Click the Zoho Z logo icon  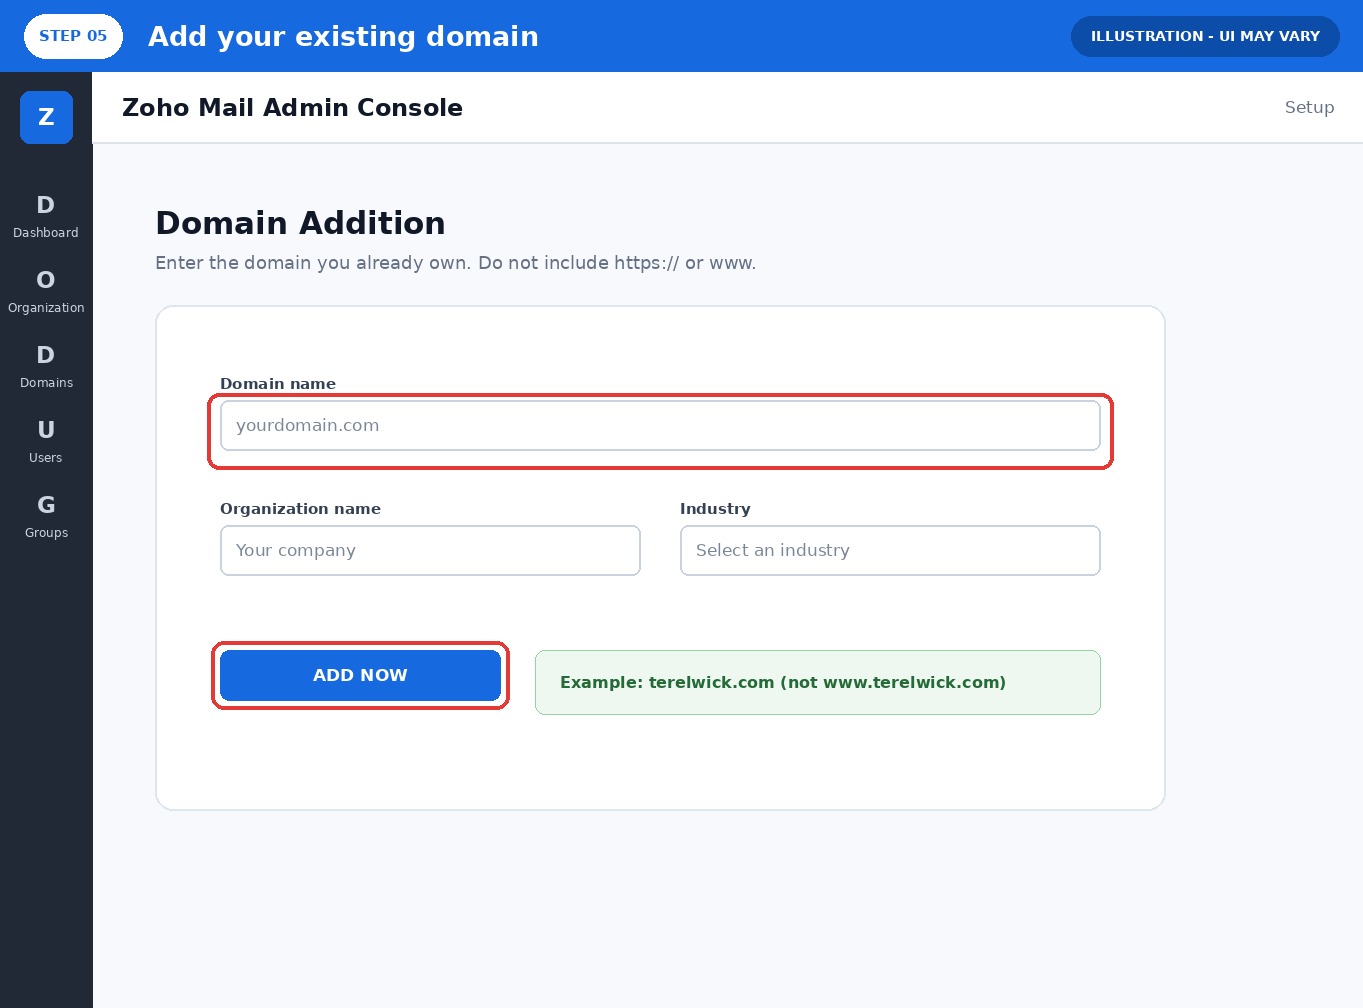pos(46,117)
